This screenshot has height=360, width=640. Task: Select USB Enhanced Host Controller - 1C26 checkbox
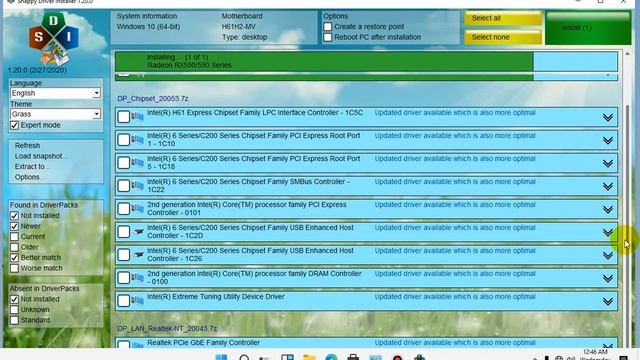[123, 255]
